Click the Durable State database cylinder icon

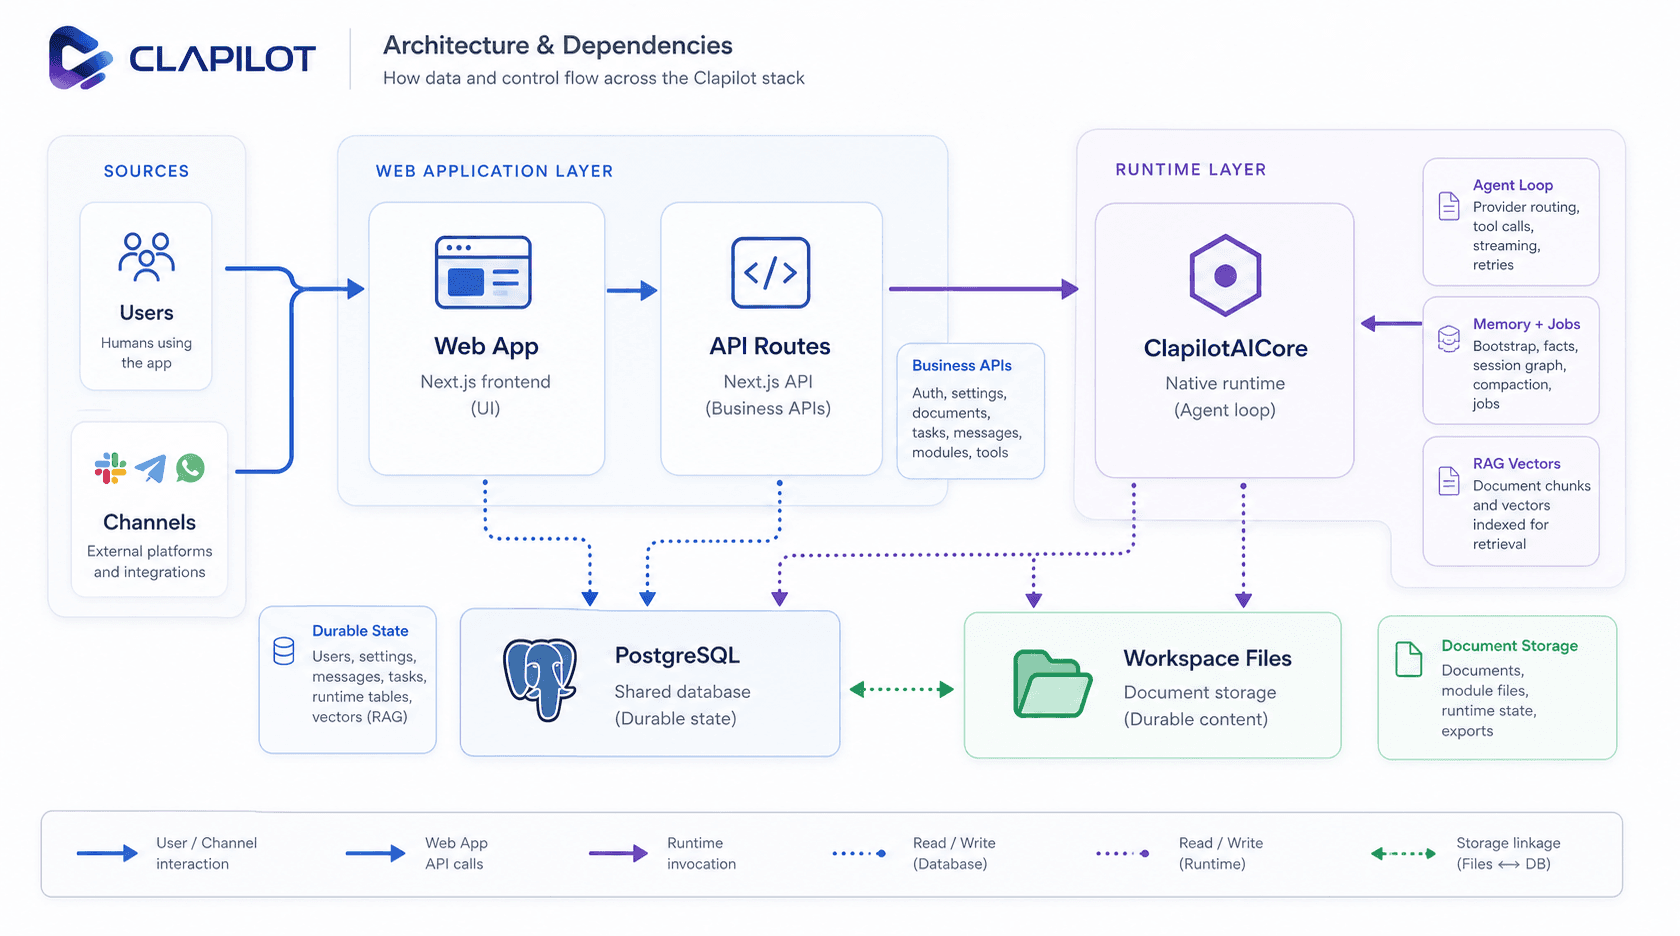coord(284,651)
